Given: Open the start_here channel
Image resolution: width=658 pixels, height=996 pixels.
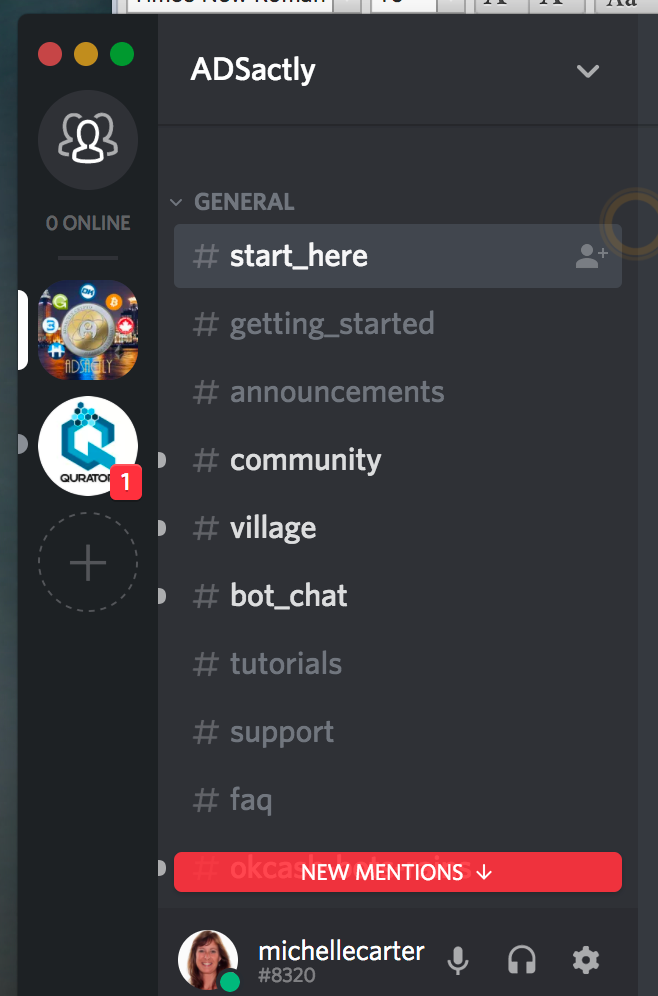Looking at the screenshot, I should pos(398,256).
